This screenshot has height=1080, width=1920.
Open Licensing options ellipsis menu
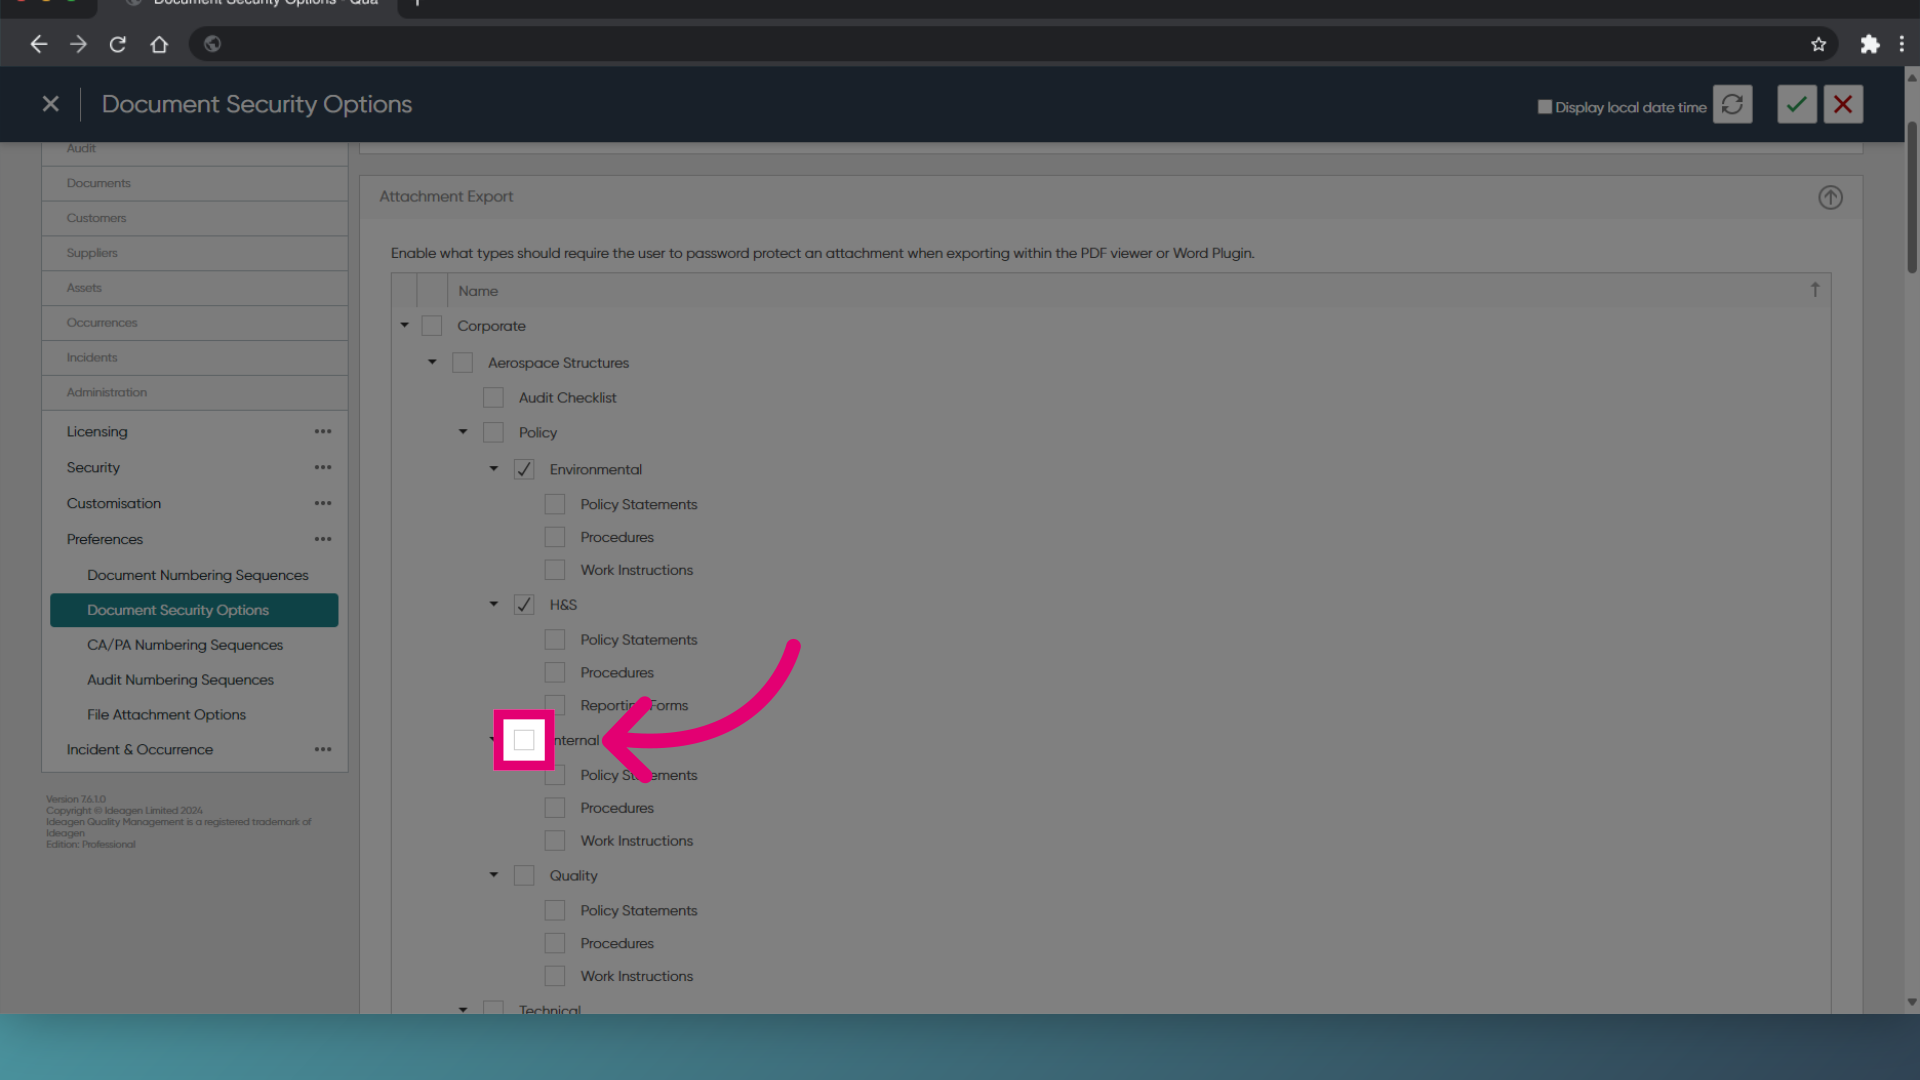323,432
